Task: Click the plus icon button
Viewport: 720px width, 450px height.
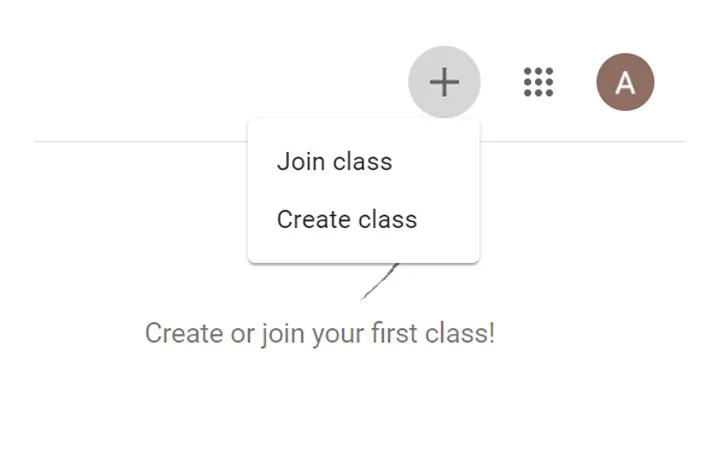Action: coord(444,82)
